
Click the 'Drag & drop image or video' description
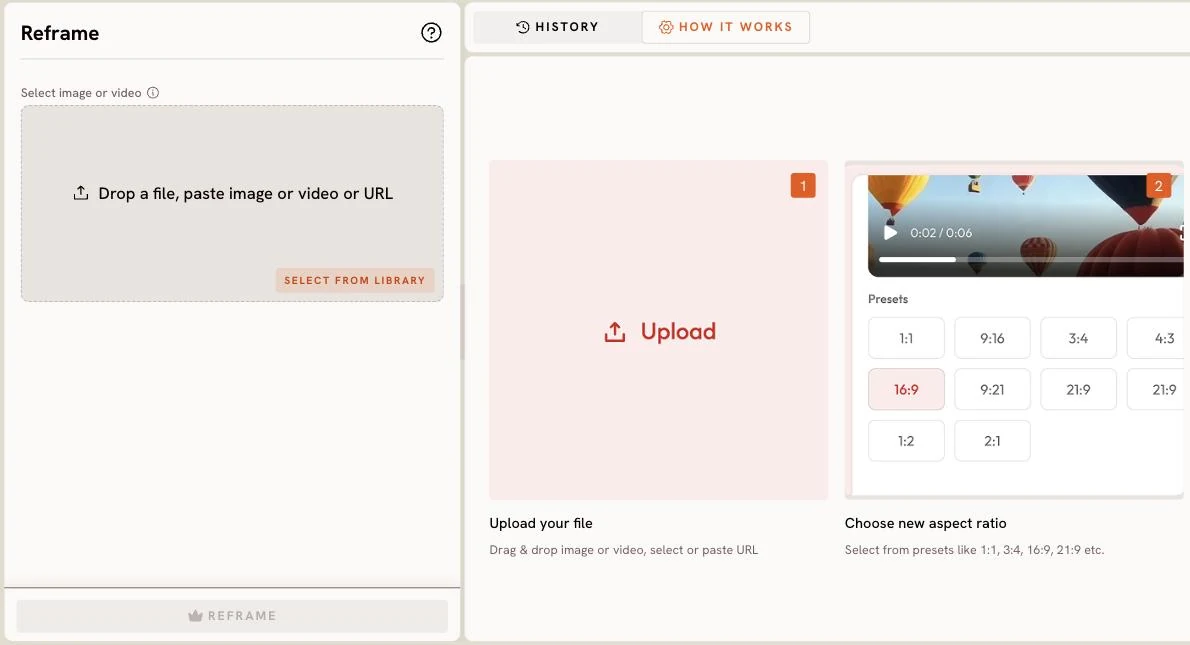tap(624, 549)
